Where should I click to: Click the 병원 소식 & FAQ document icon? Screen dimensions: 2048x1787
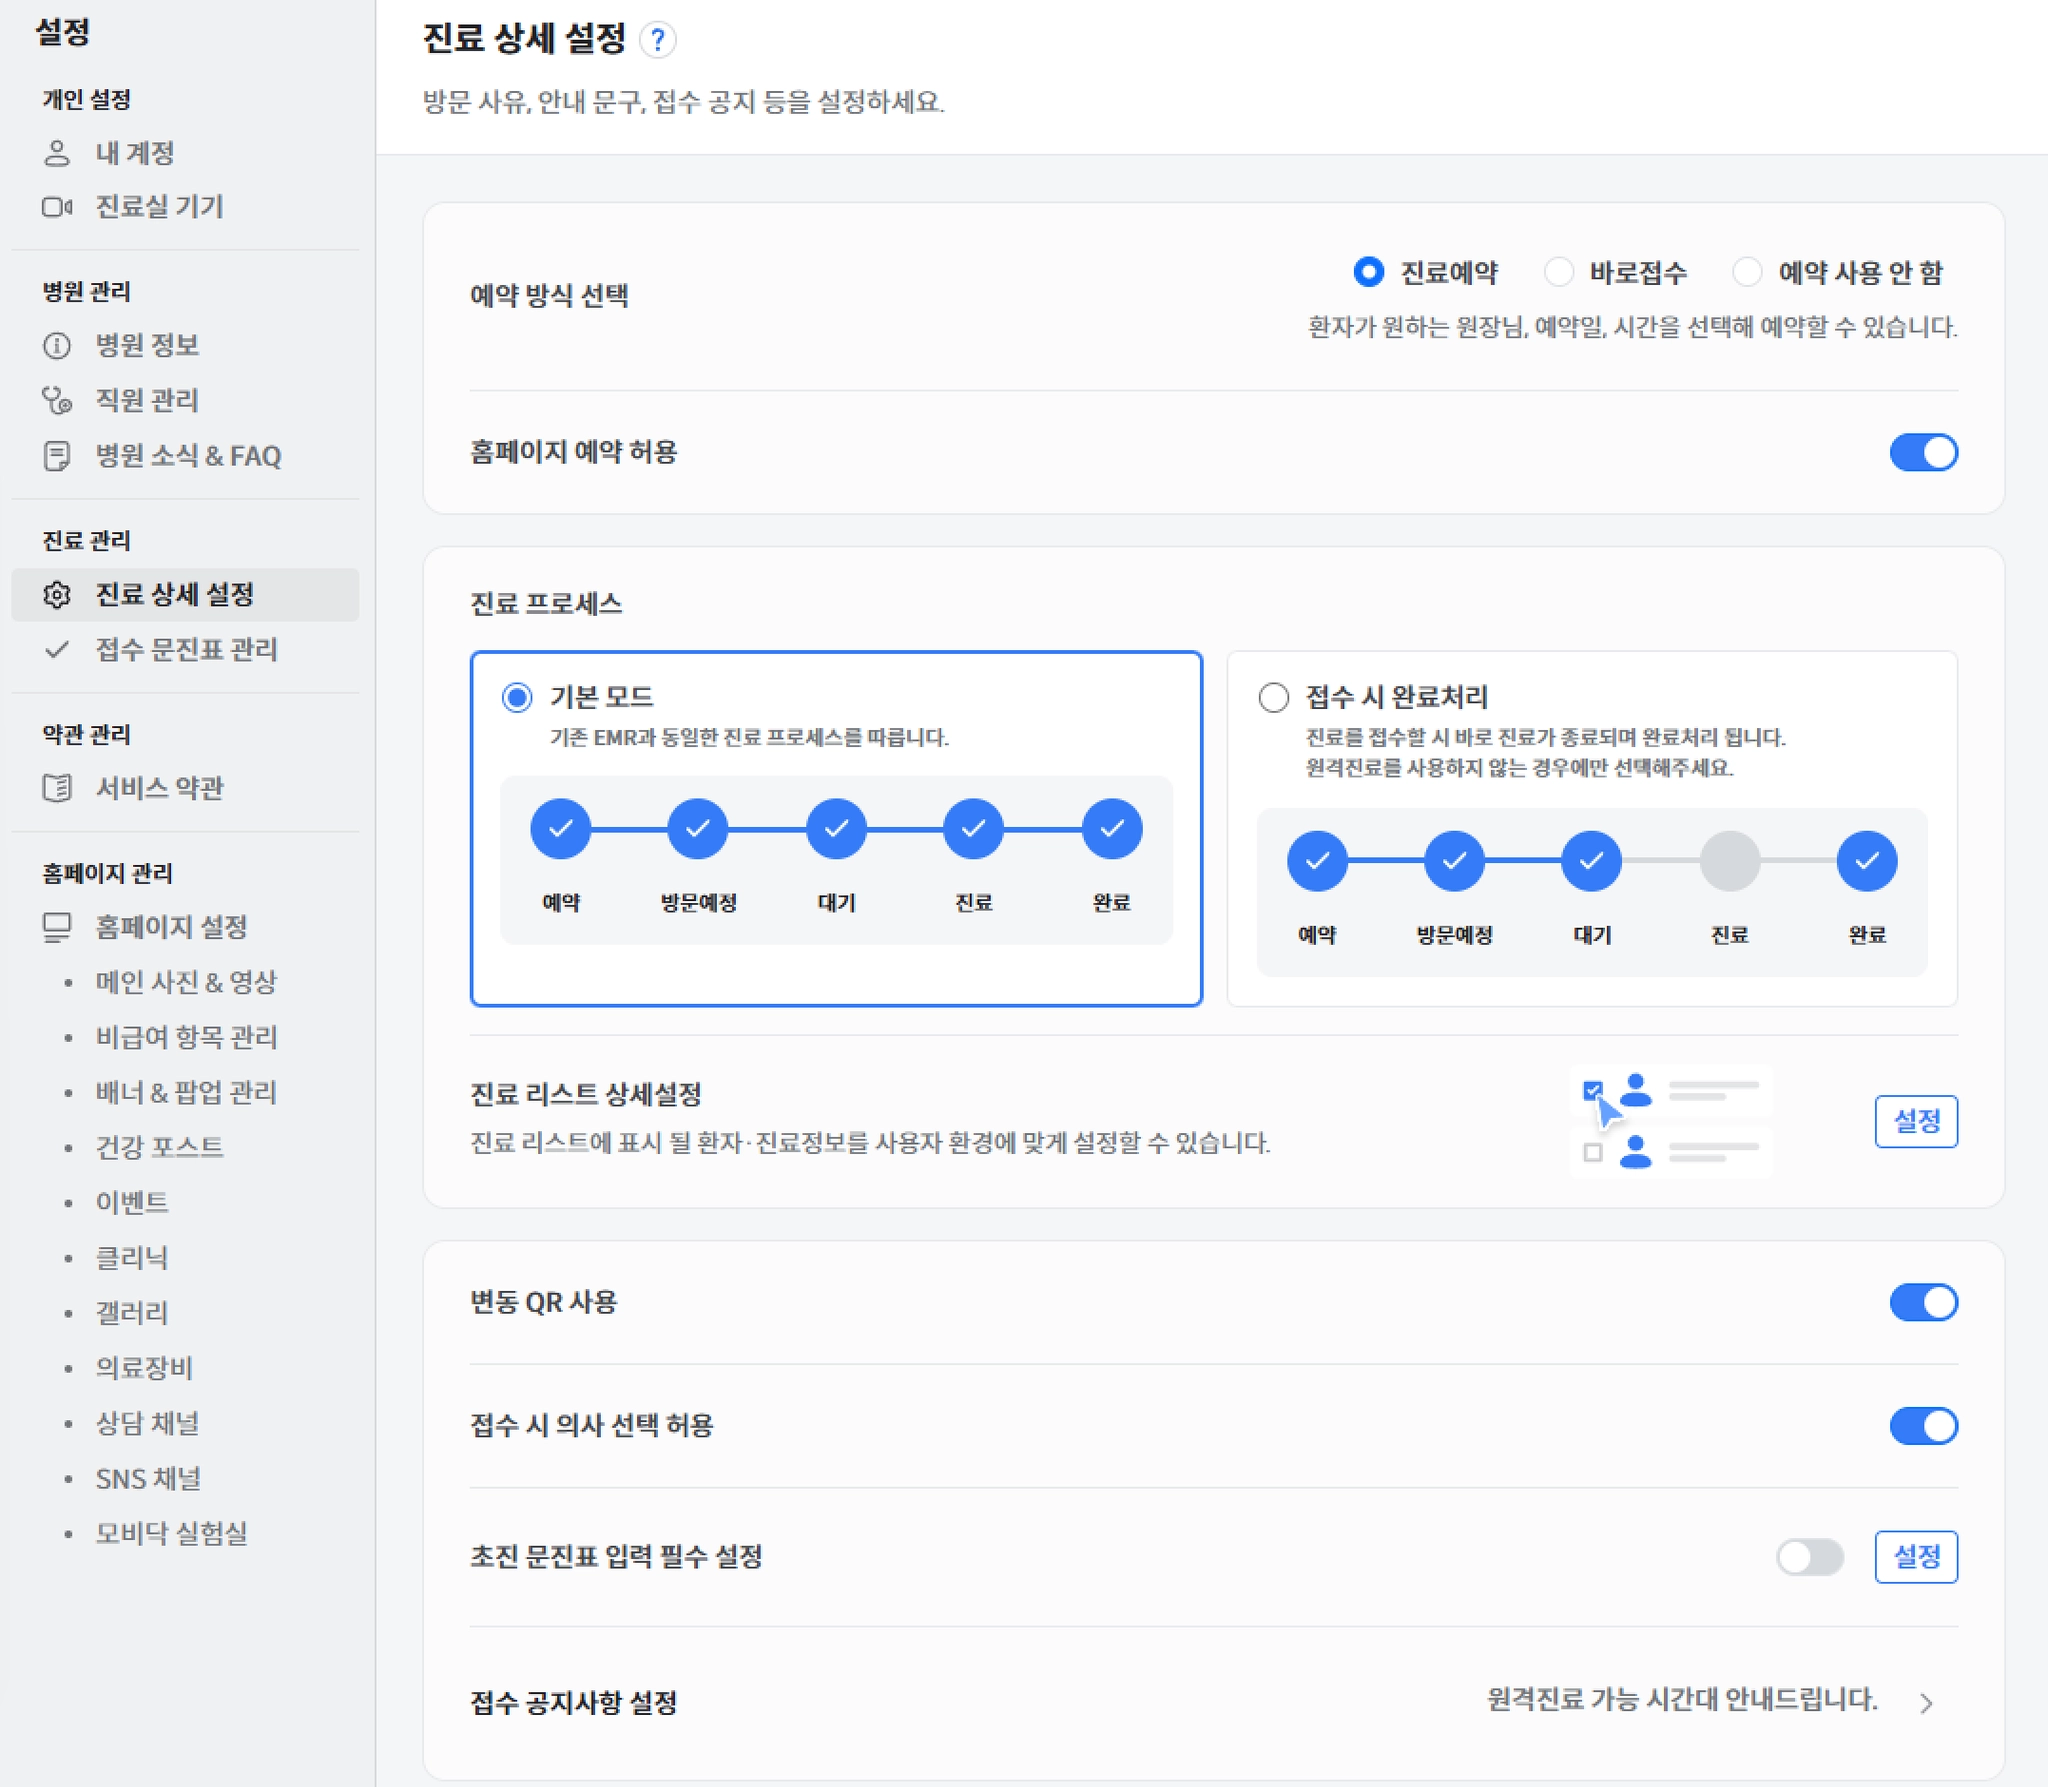[57, 456]
